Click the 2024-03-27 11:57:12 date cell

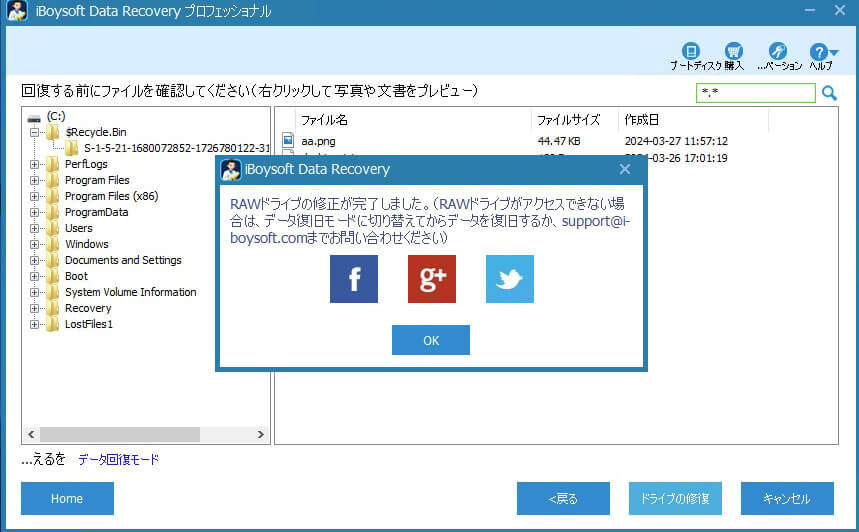(676, 141)
